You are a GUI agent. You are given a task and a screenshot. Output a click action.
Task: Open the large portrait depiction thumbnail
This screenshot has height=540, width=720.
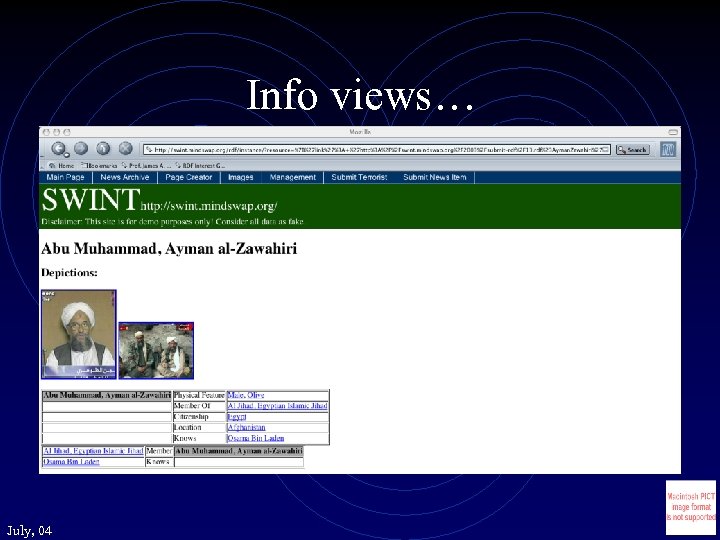click(x=79, y=334)
